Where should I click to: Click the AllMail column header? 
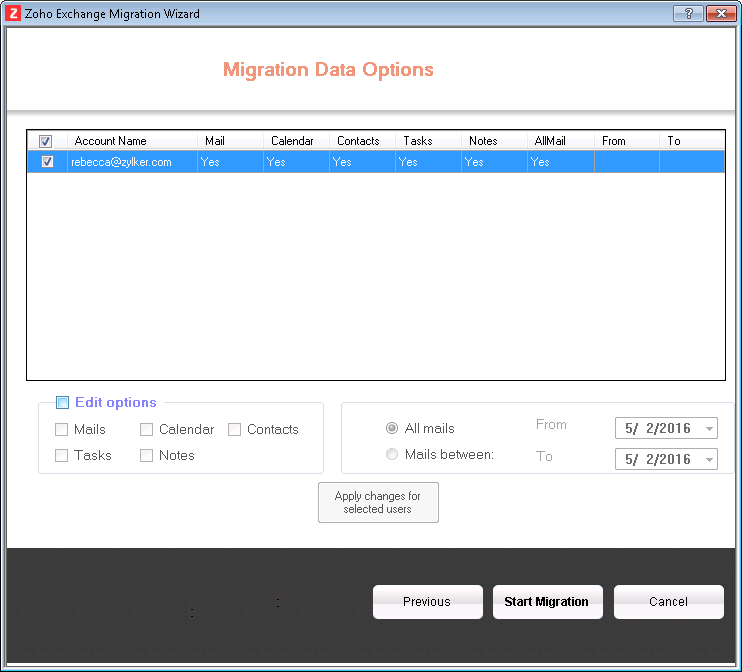(x=549, y=141)
